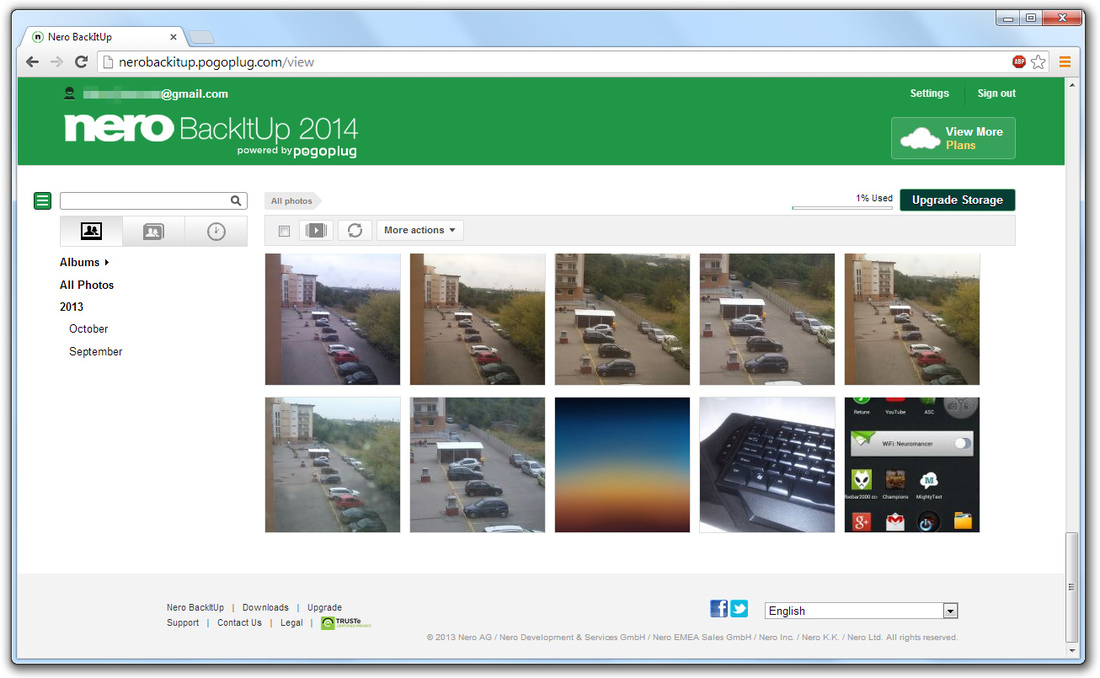
Task: Expand the Albums section
Action: 84,262
